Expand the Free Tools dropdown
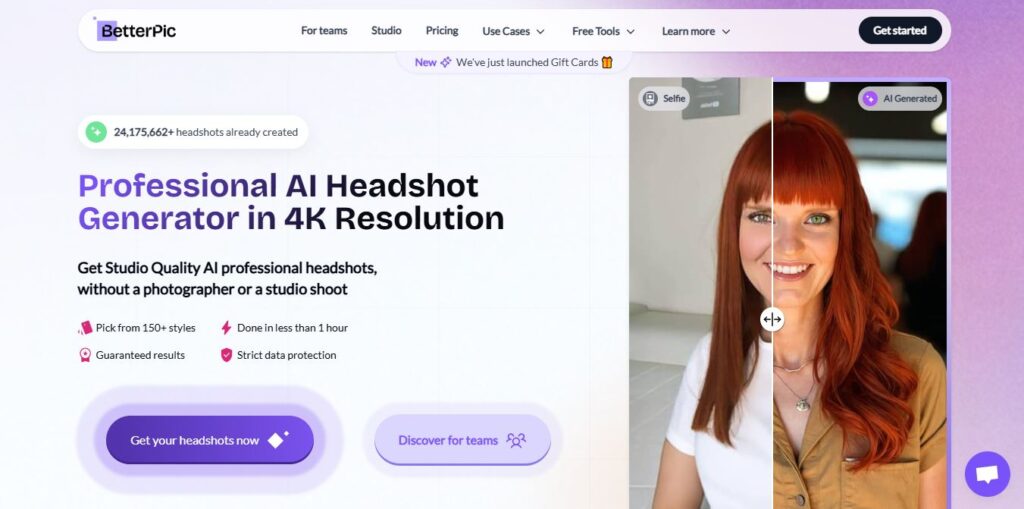Viewport: 1024px width, 509px height. pyautogui.click(x=603, y=31)
